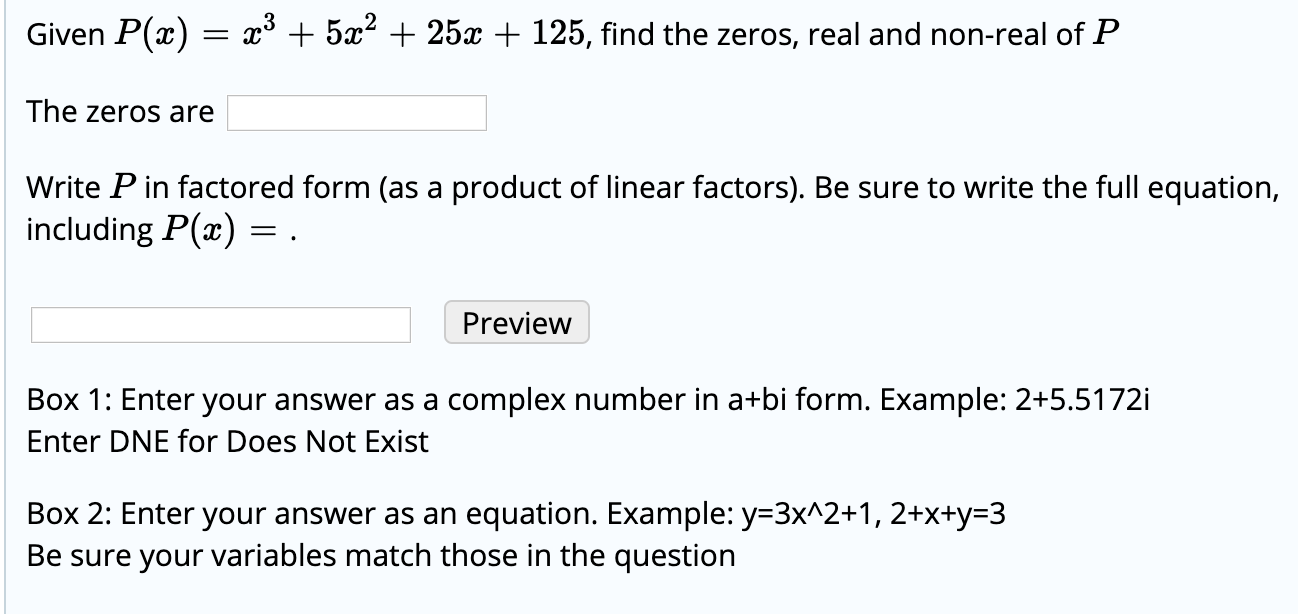The width and height of the screenshot is (1298, 614).
Task: Click the empty box next to 'The zeros are'
Action: [x=355, y=113]
